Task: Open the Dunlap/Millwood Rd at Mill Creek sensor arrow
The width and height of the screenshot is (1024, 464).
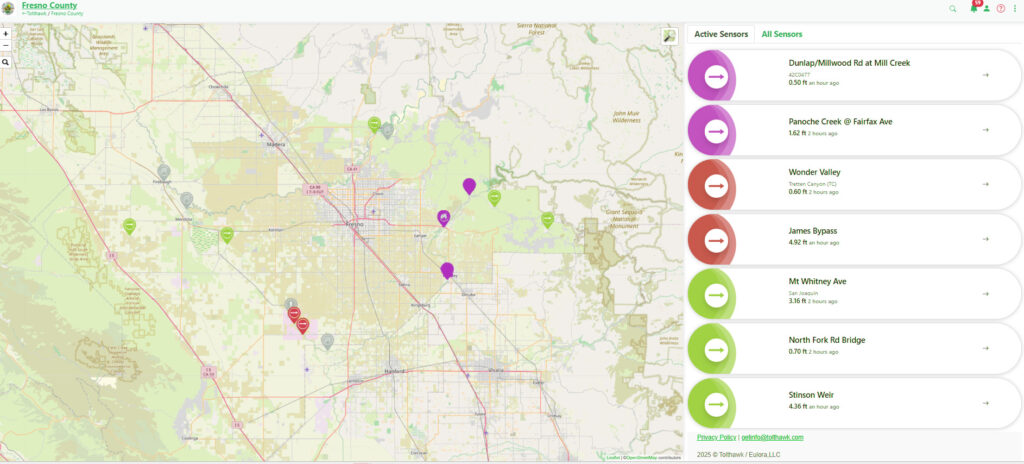Action: [x=985, y=74]
